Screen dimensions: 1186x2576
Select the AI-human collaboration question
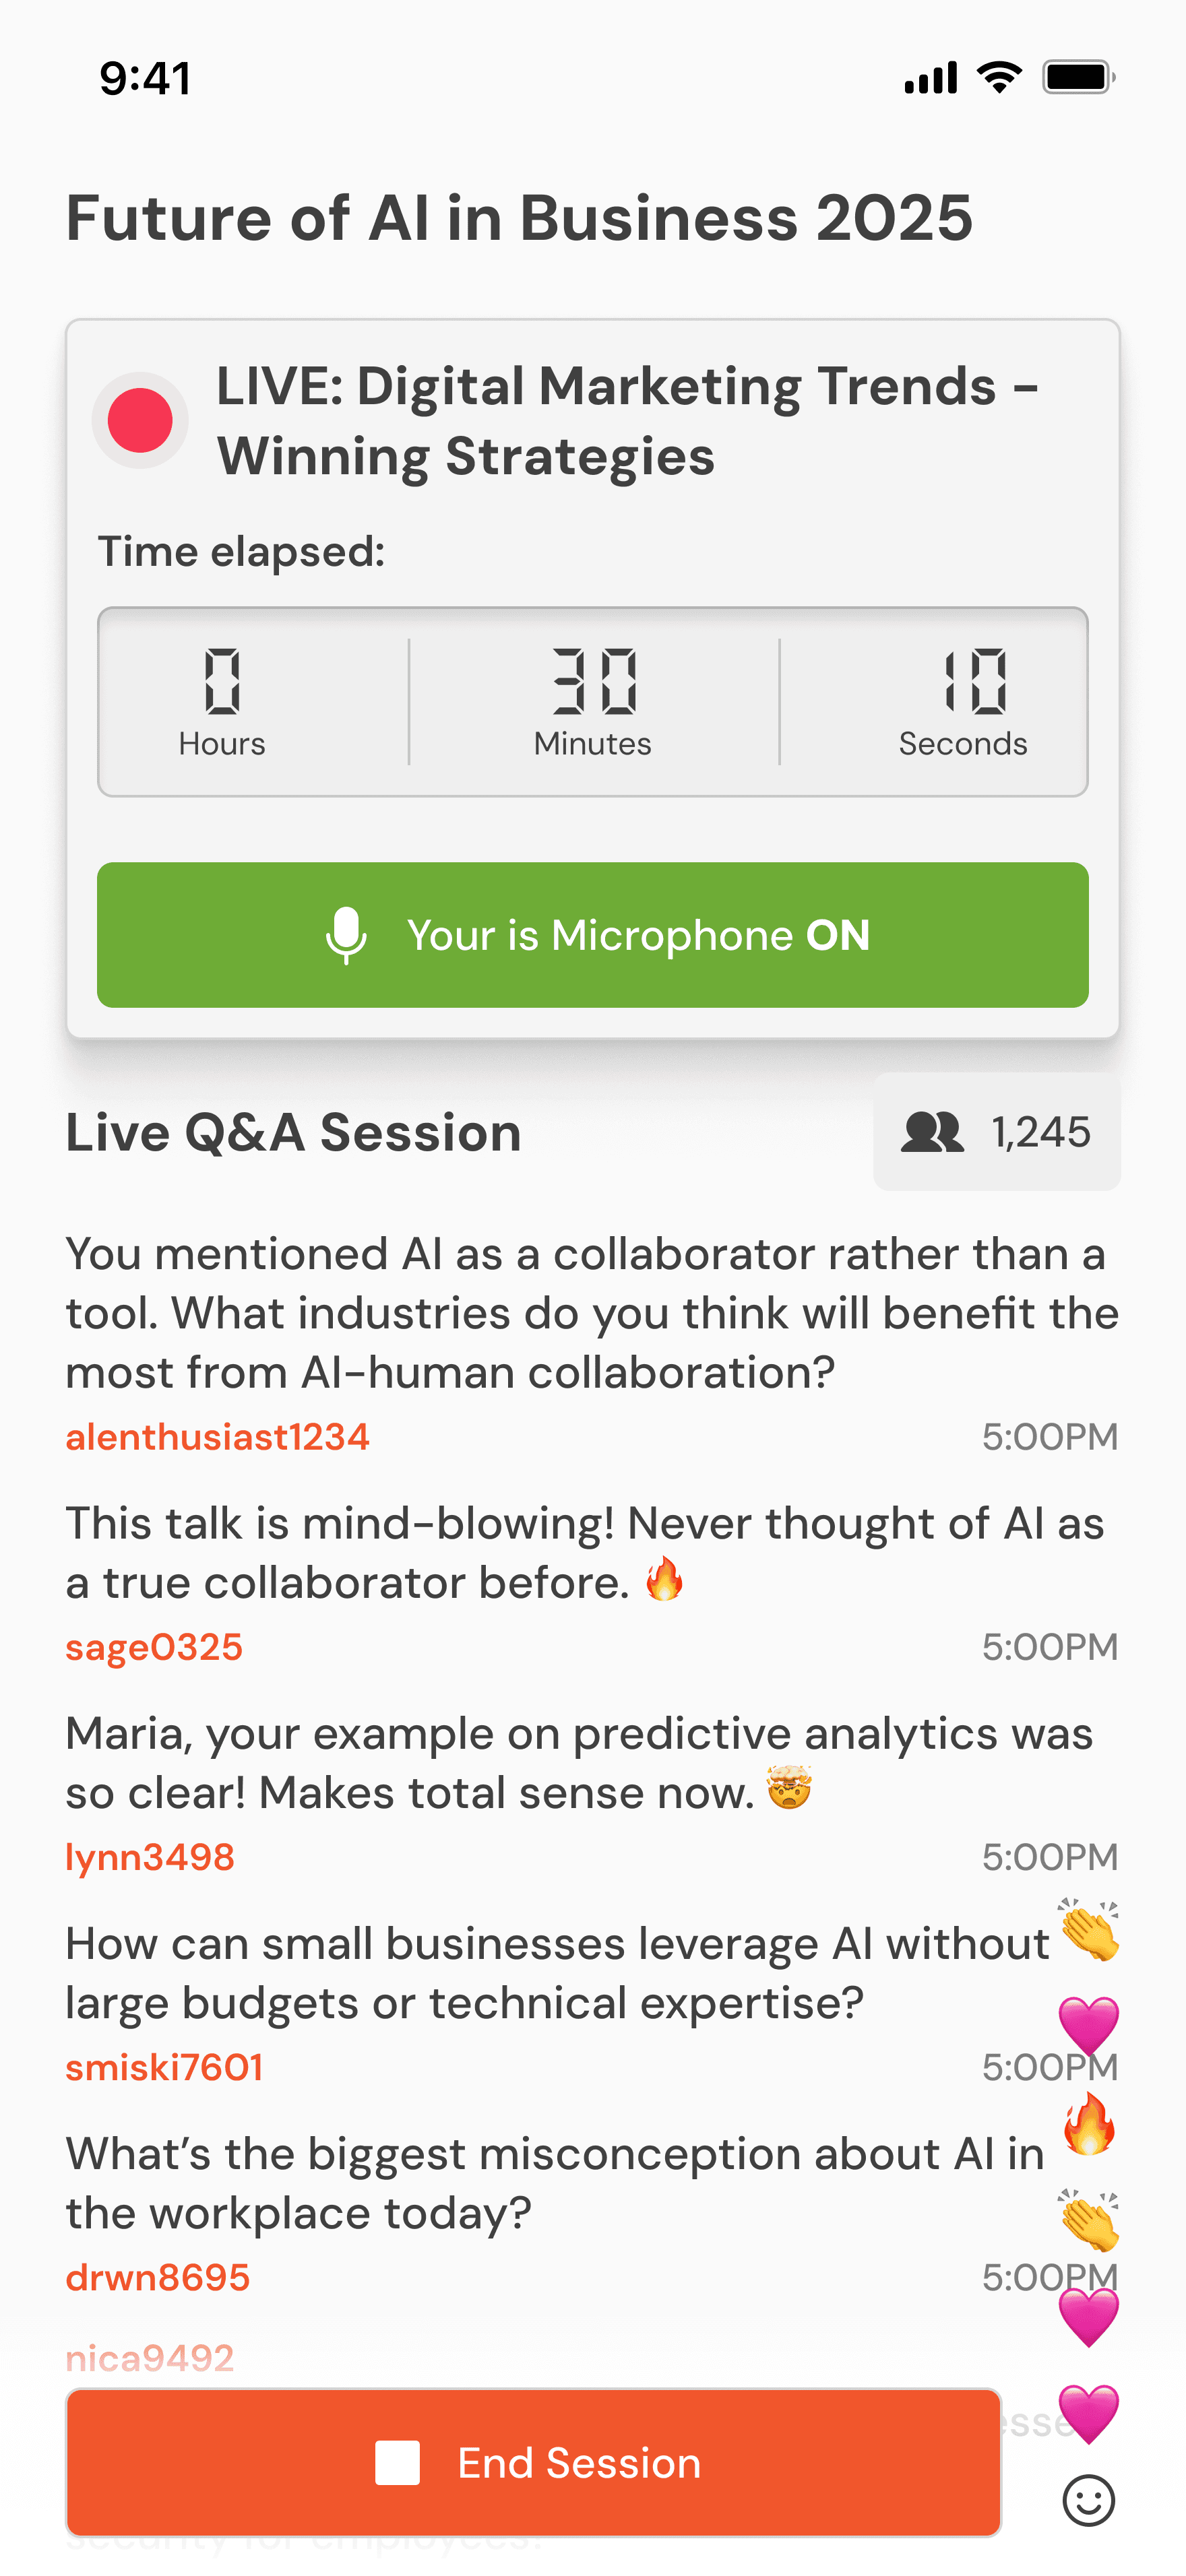(x=592, y=1313)
